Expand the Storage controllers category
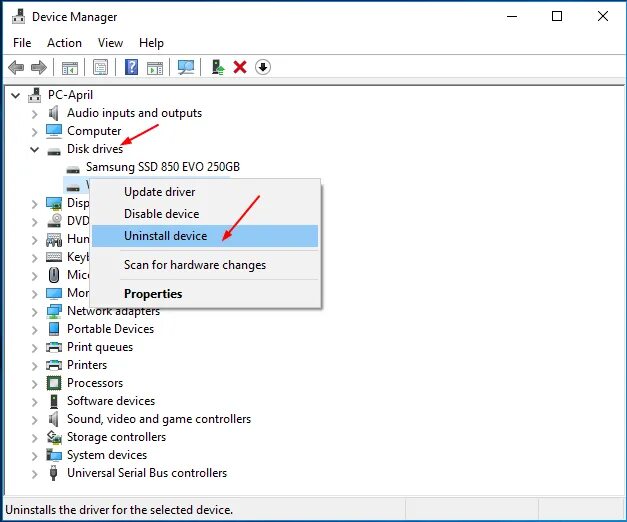 click(35, 438)
